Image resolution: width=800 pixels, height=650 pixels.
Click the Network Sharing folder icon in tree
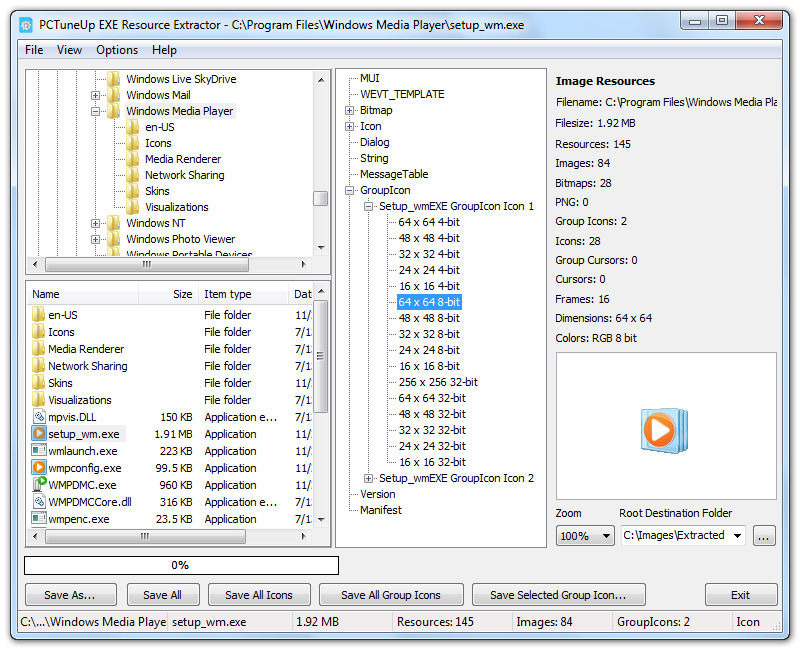(133, 175)
